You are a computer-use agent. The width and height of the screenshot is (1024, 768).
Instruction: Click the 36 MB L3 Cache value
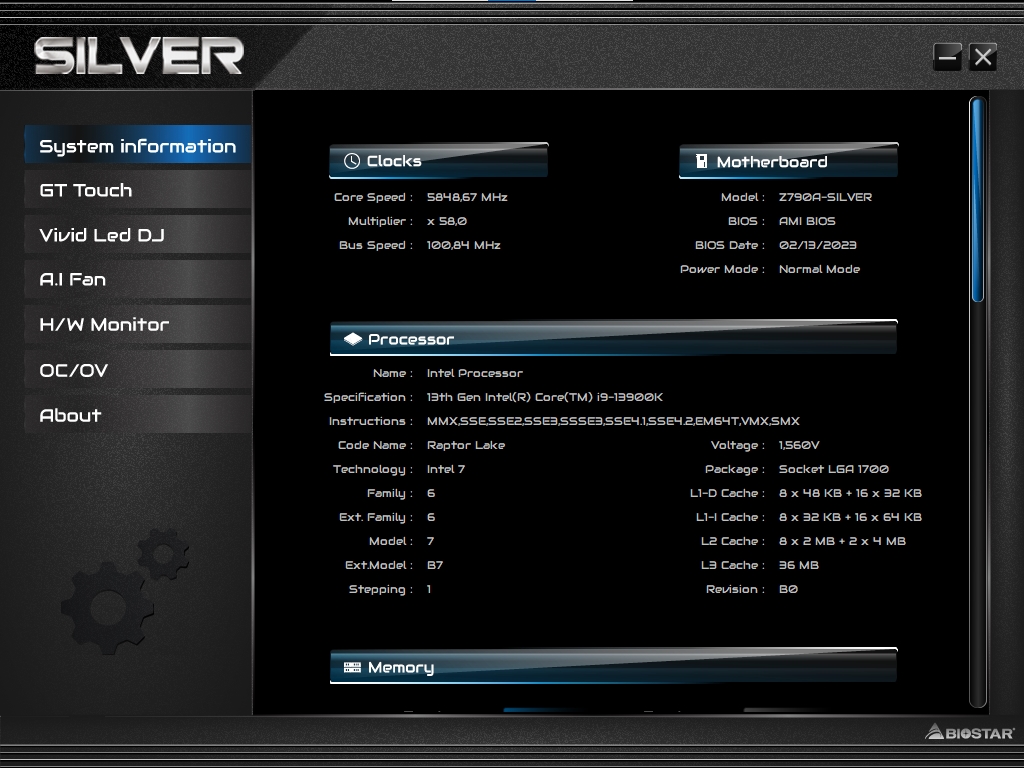pos(799,566)
